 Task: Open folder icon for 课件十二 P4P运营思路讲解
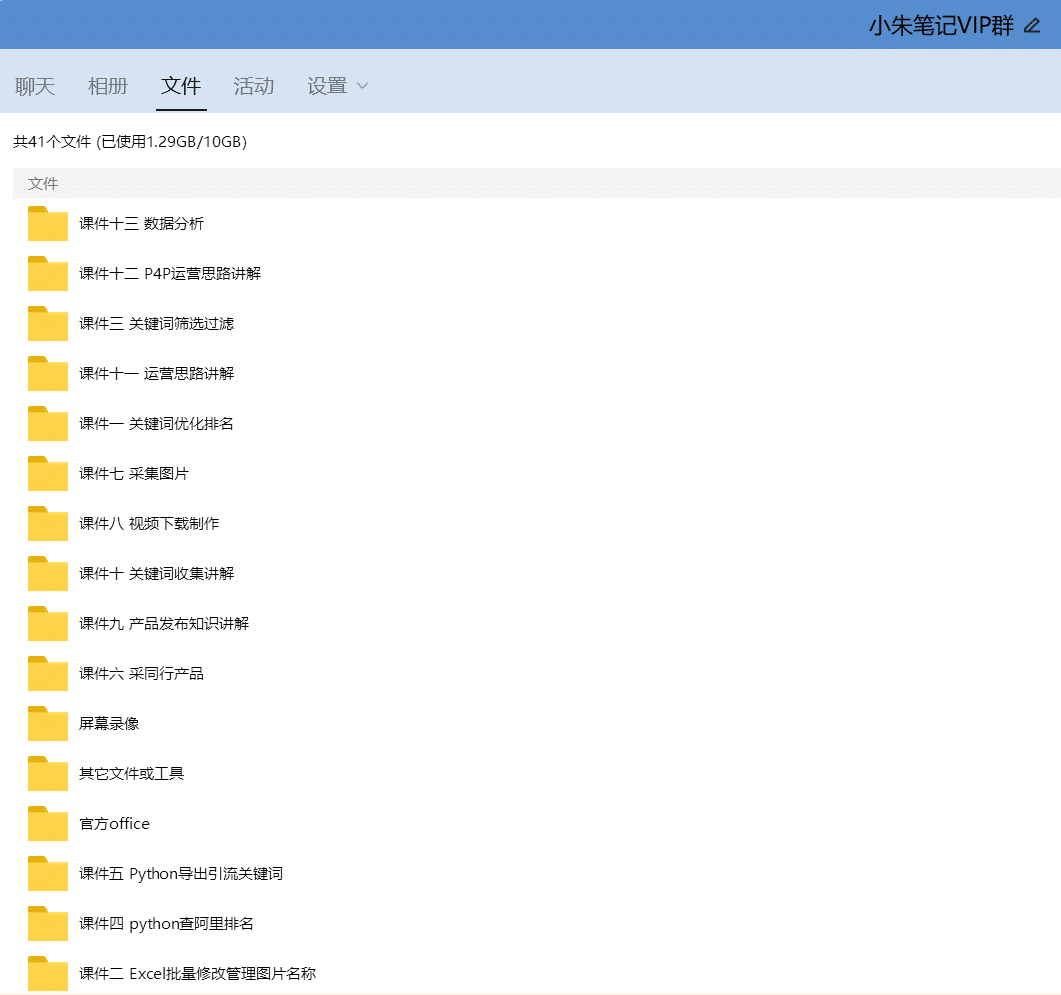[48, 274]
